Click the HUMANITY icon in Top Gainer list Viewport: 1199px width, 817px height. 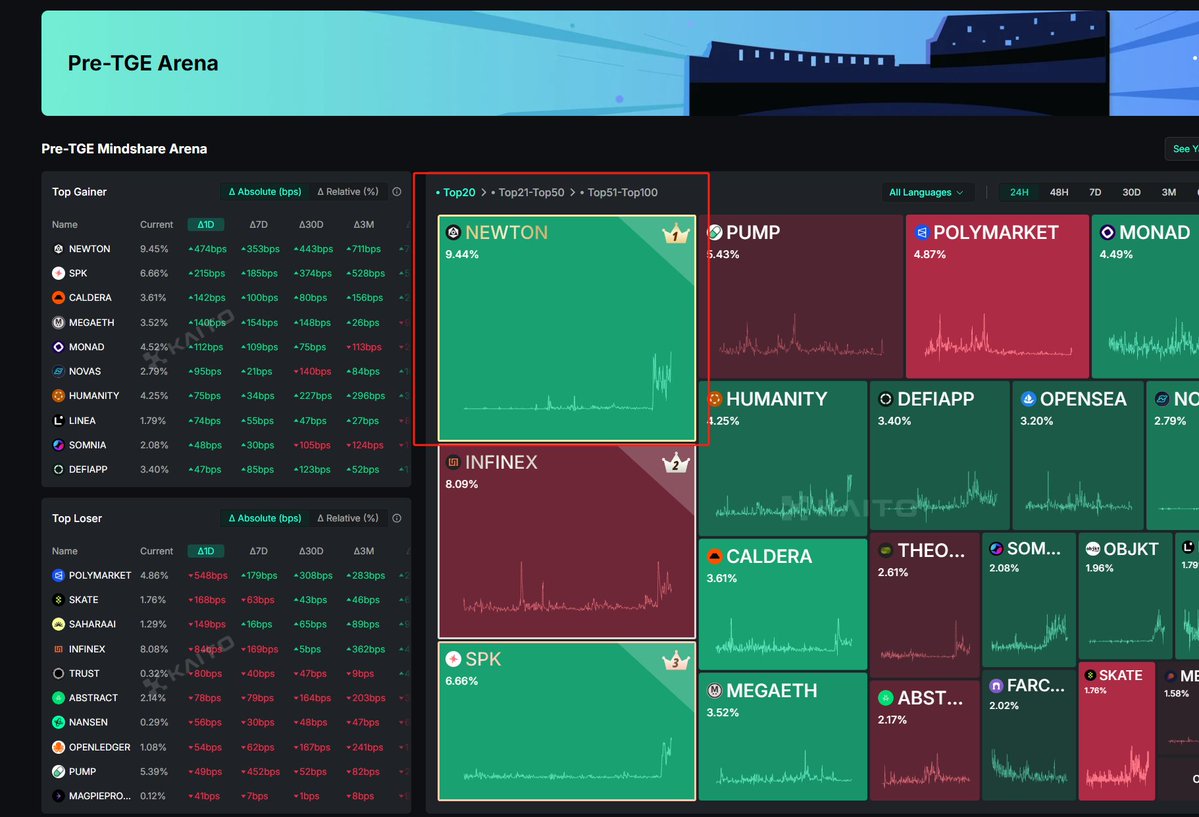click(58, 395)
